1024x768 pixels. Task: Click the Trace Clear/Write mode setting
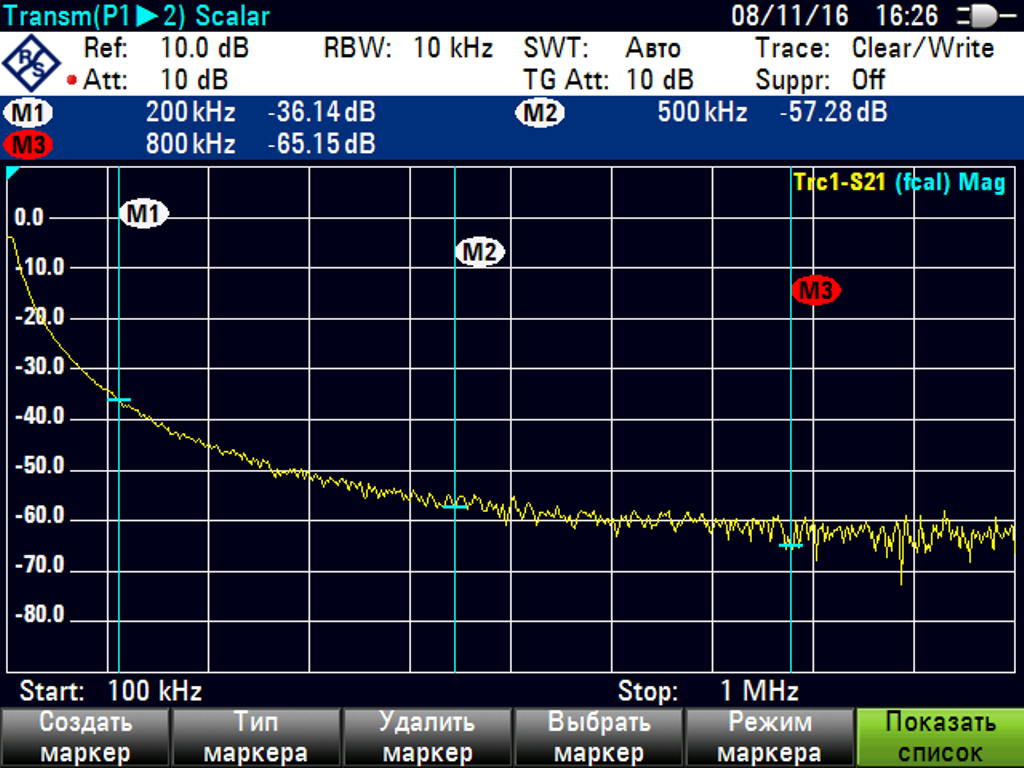pos(922,48)
